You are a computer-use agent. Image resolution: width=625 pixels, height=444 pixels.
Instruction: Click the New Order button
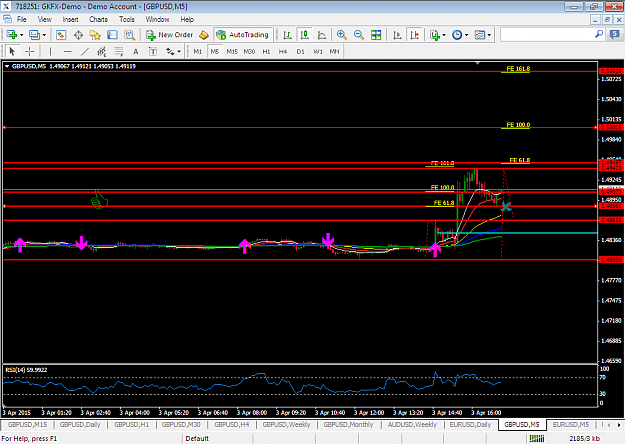(170, 35)
